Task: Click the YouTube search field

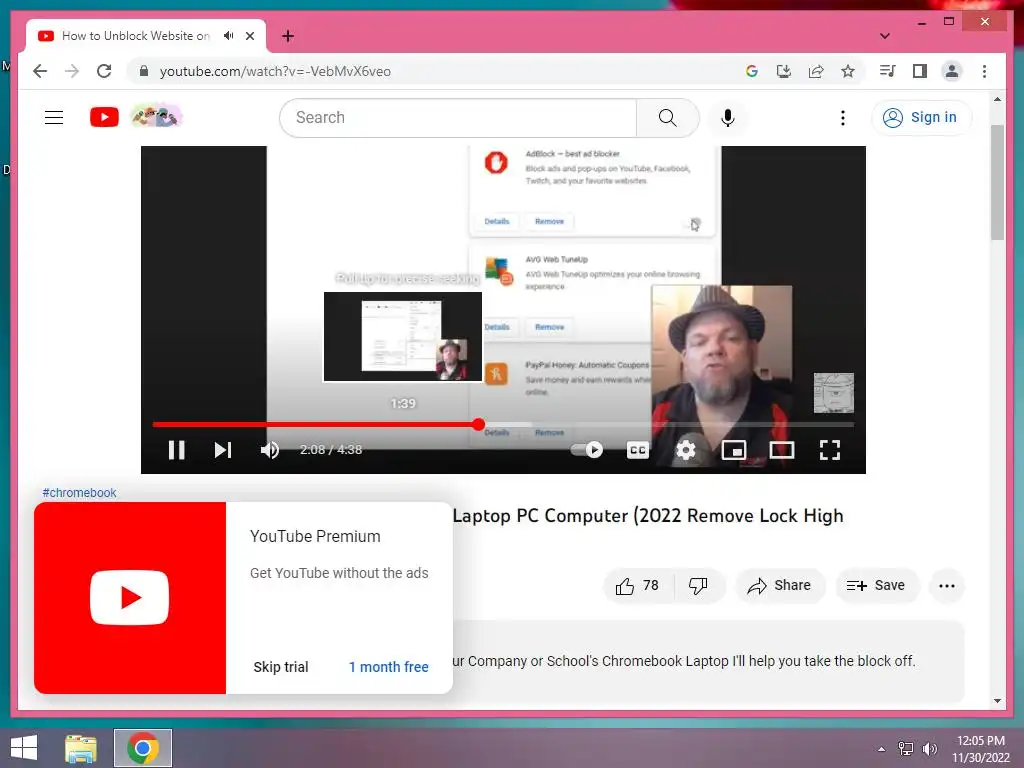Action: [458, 118]
